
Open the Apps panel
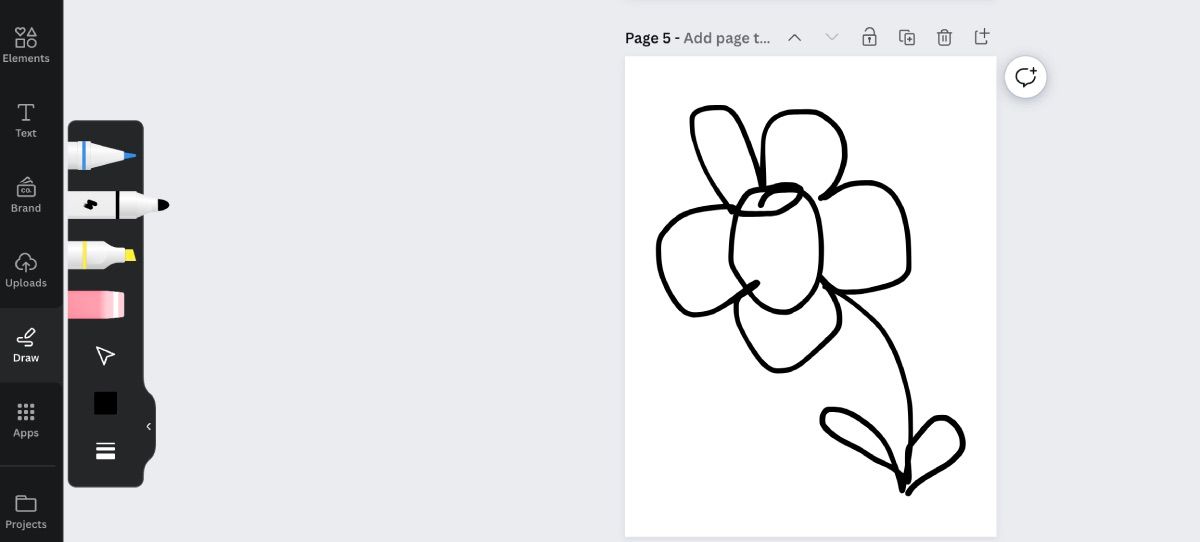[x=26, y=420]
